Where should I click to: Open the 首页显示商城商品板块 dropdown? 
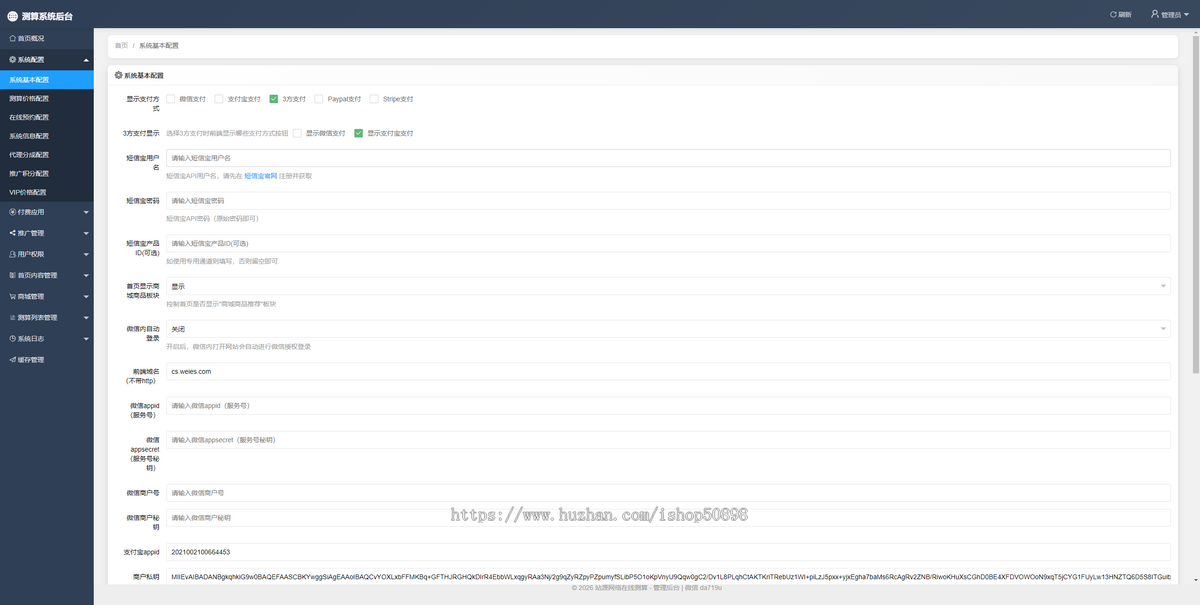668,286
